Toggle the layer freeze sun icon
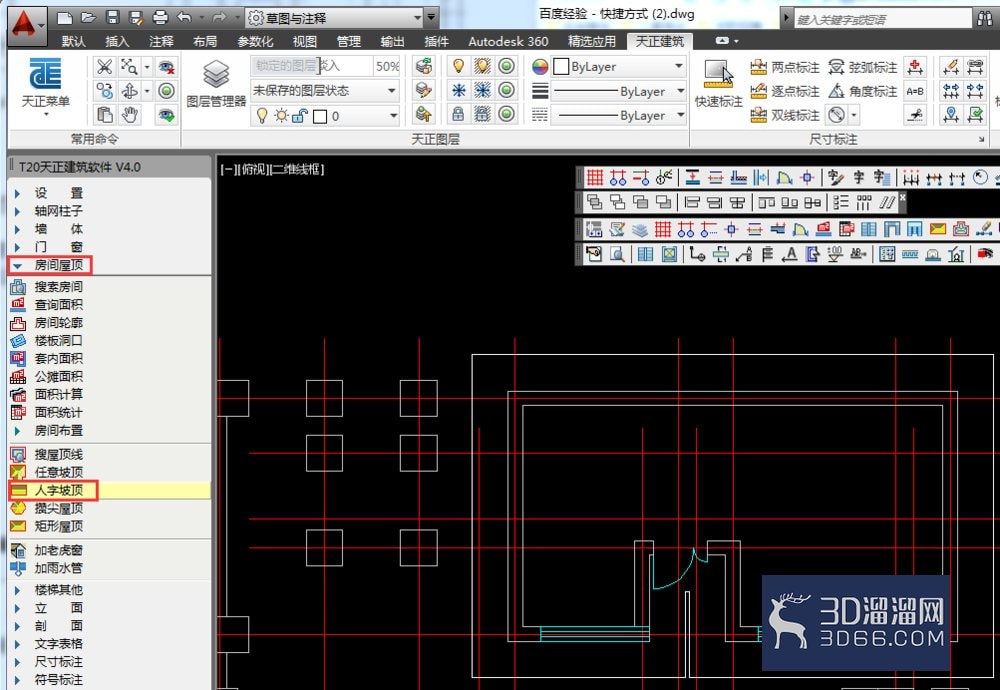Viewport: 1000px width, 690px height. [281, 115]
